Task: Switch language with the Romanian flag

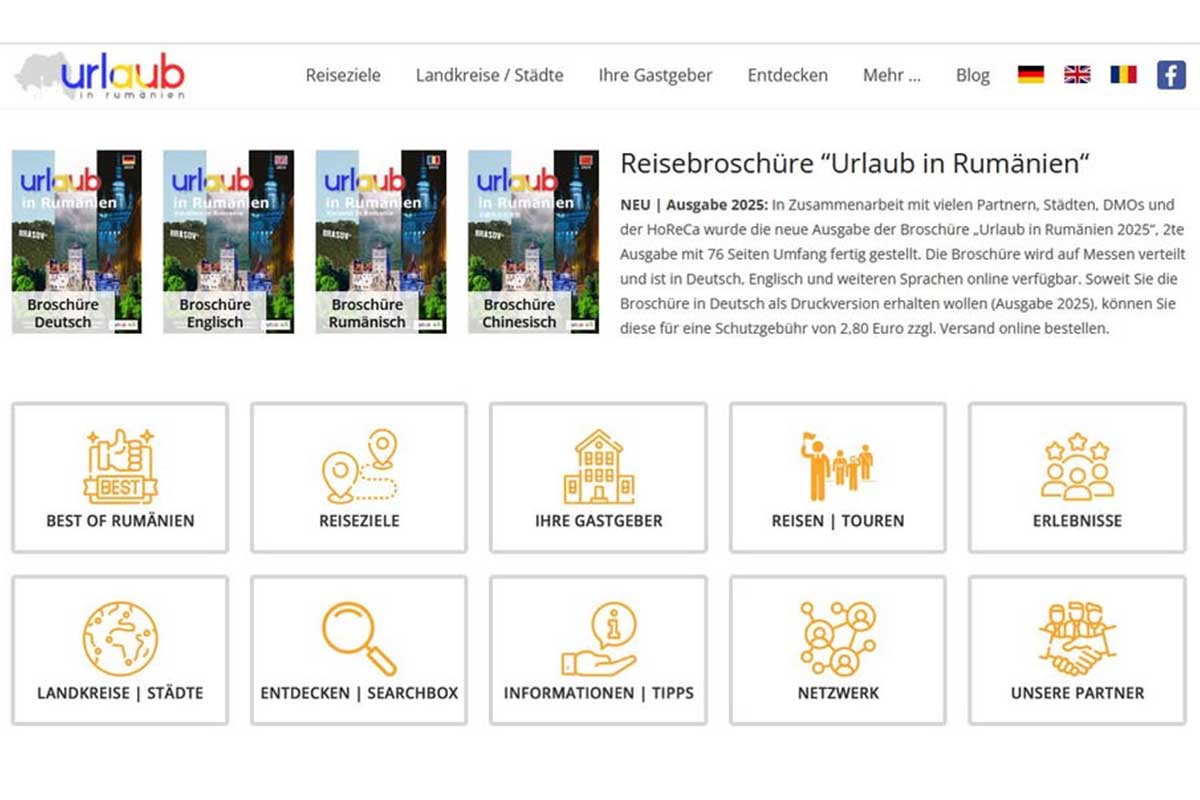Action: click(1123, 74)
